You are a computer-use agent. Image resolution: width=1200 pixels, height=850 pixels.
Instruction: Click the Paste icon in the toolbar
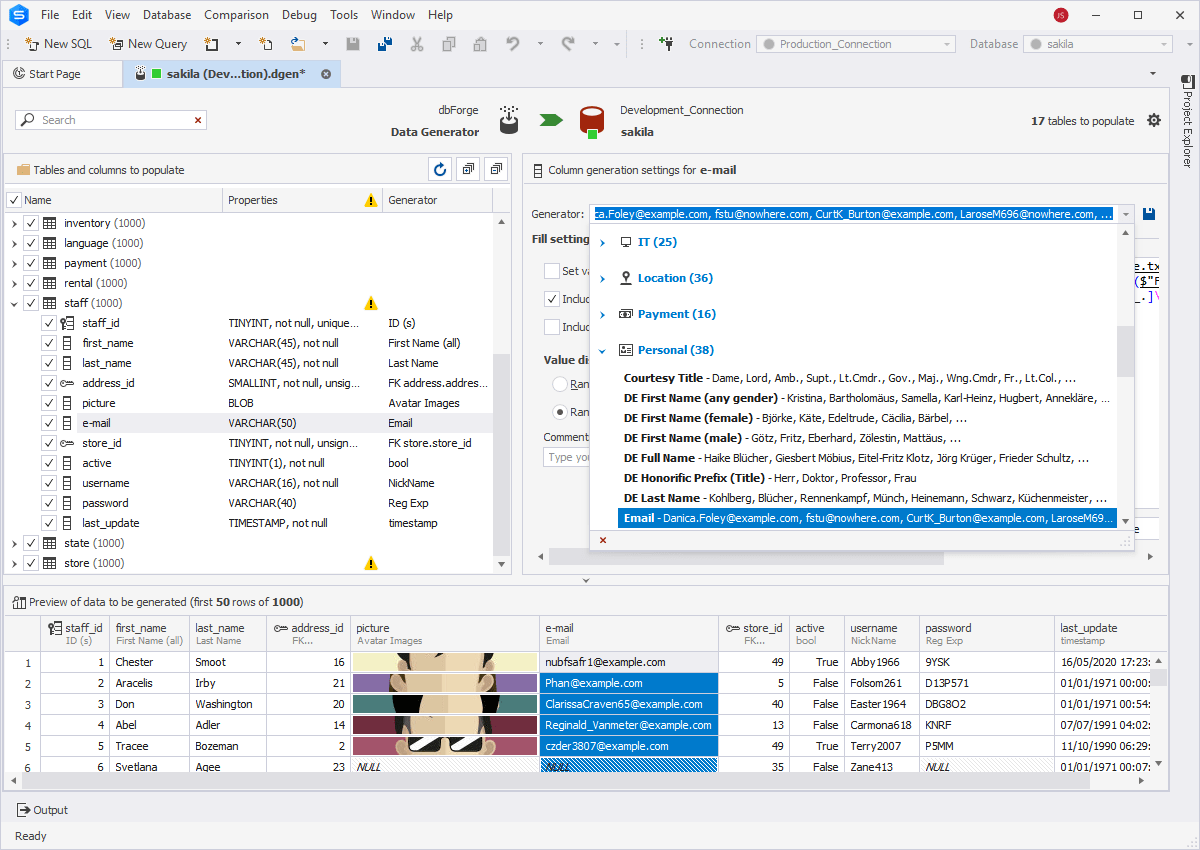(x=481, y=44)
